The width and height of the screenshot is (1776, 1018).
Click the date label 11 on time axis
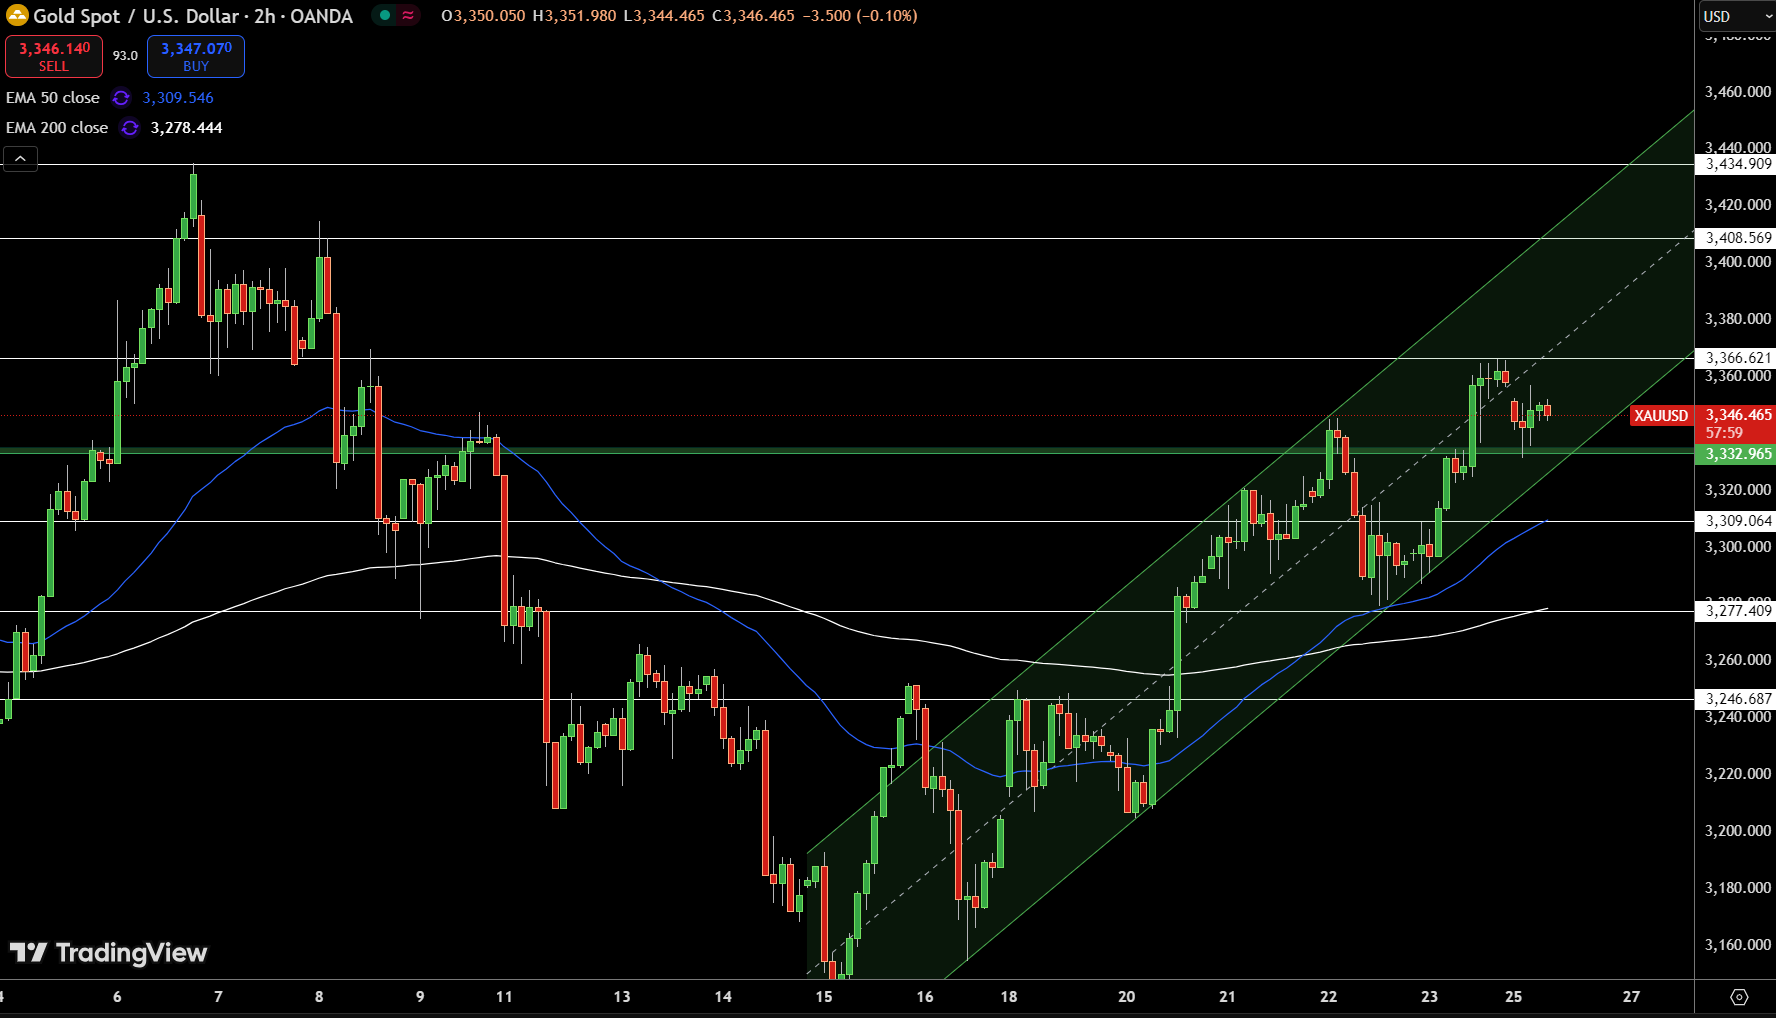pos(504,997)
